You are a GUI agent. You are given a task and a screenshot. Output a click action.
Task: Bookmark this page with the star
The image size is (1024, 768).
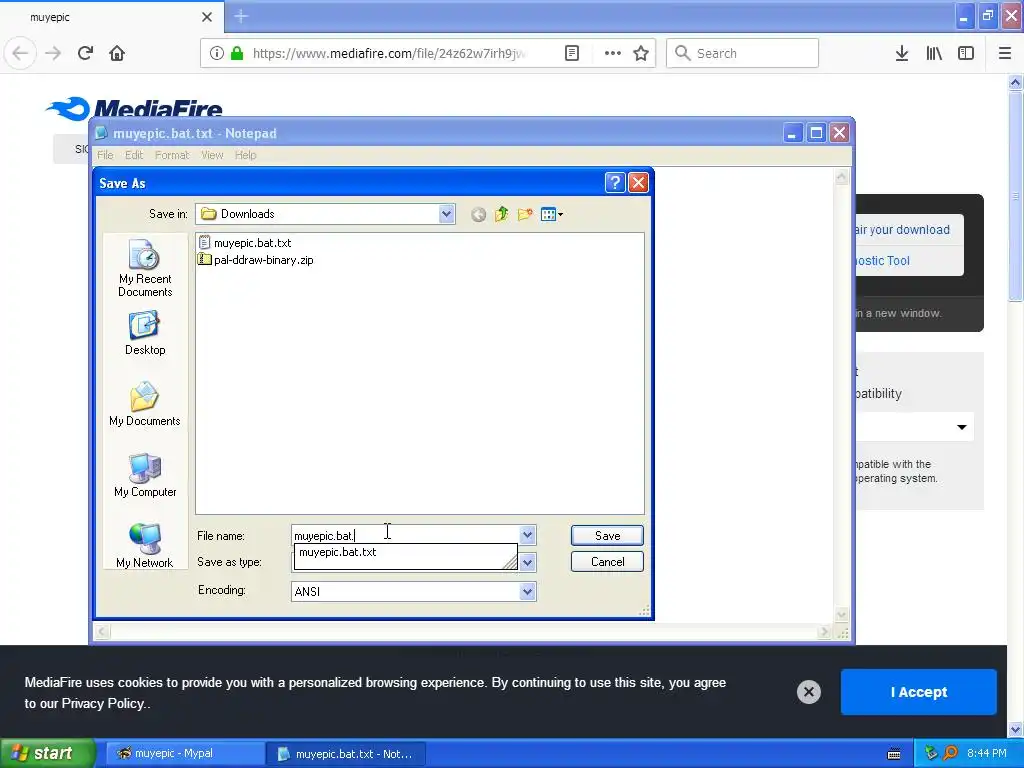(x=641, y=53)
